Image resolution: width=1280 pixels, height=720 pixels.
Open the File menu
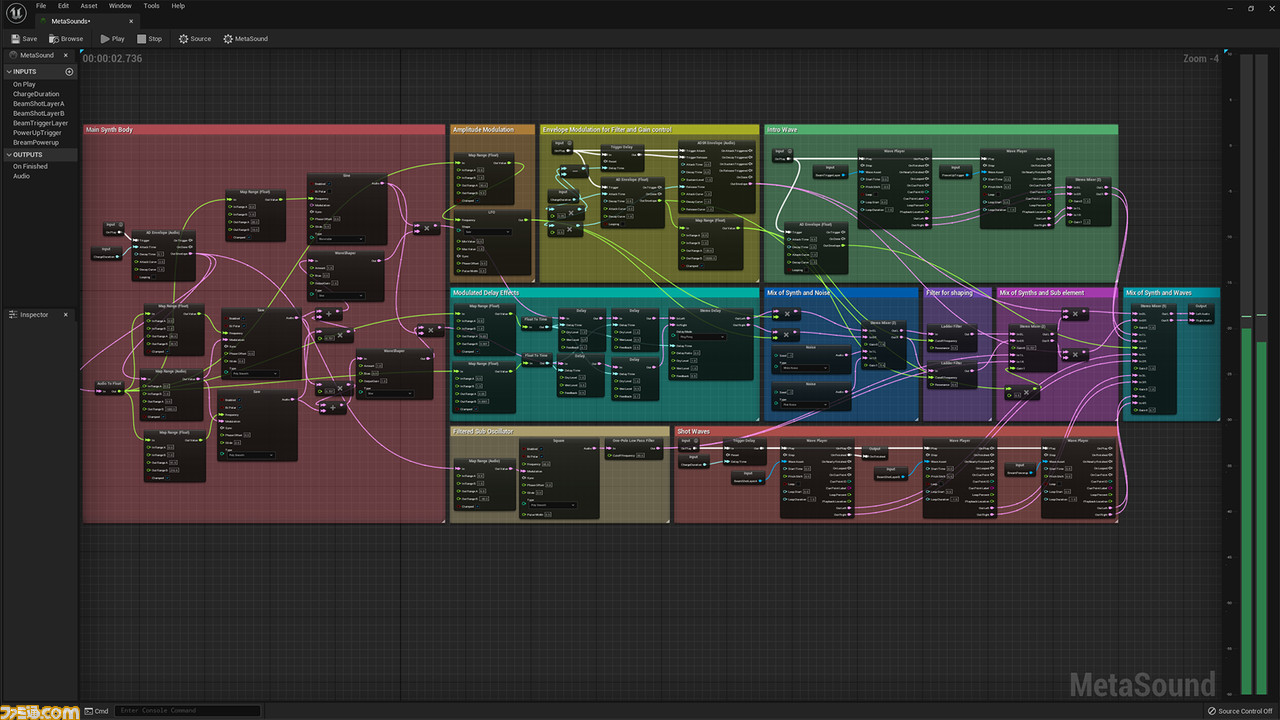(x=41, y=6)
